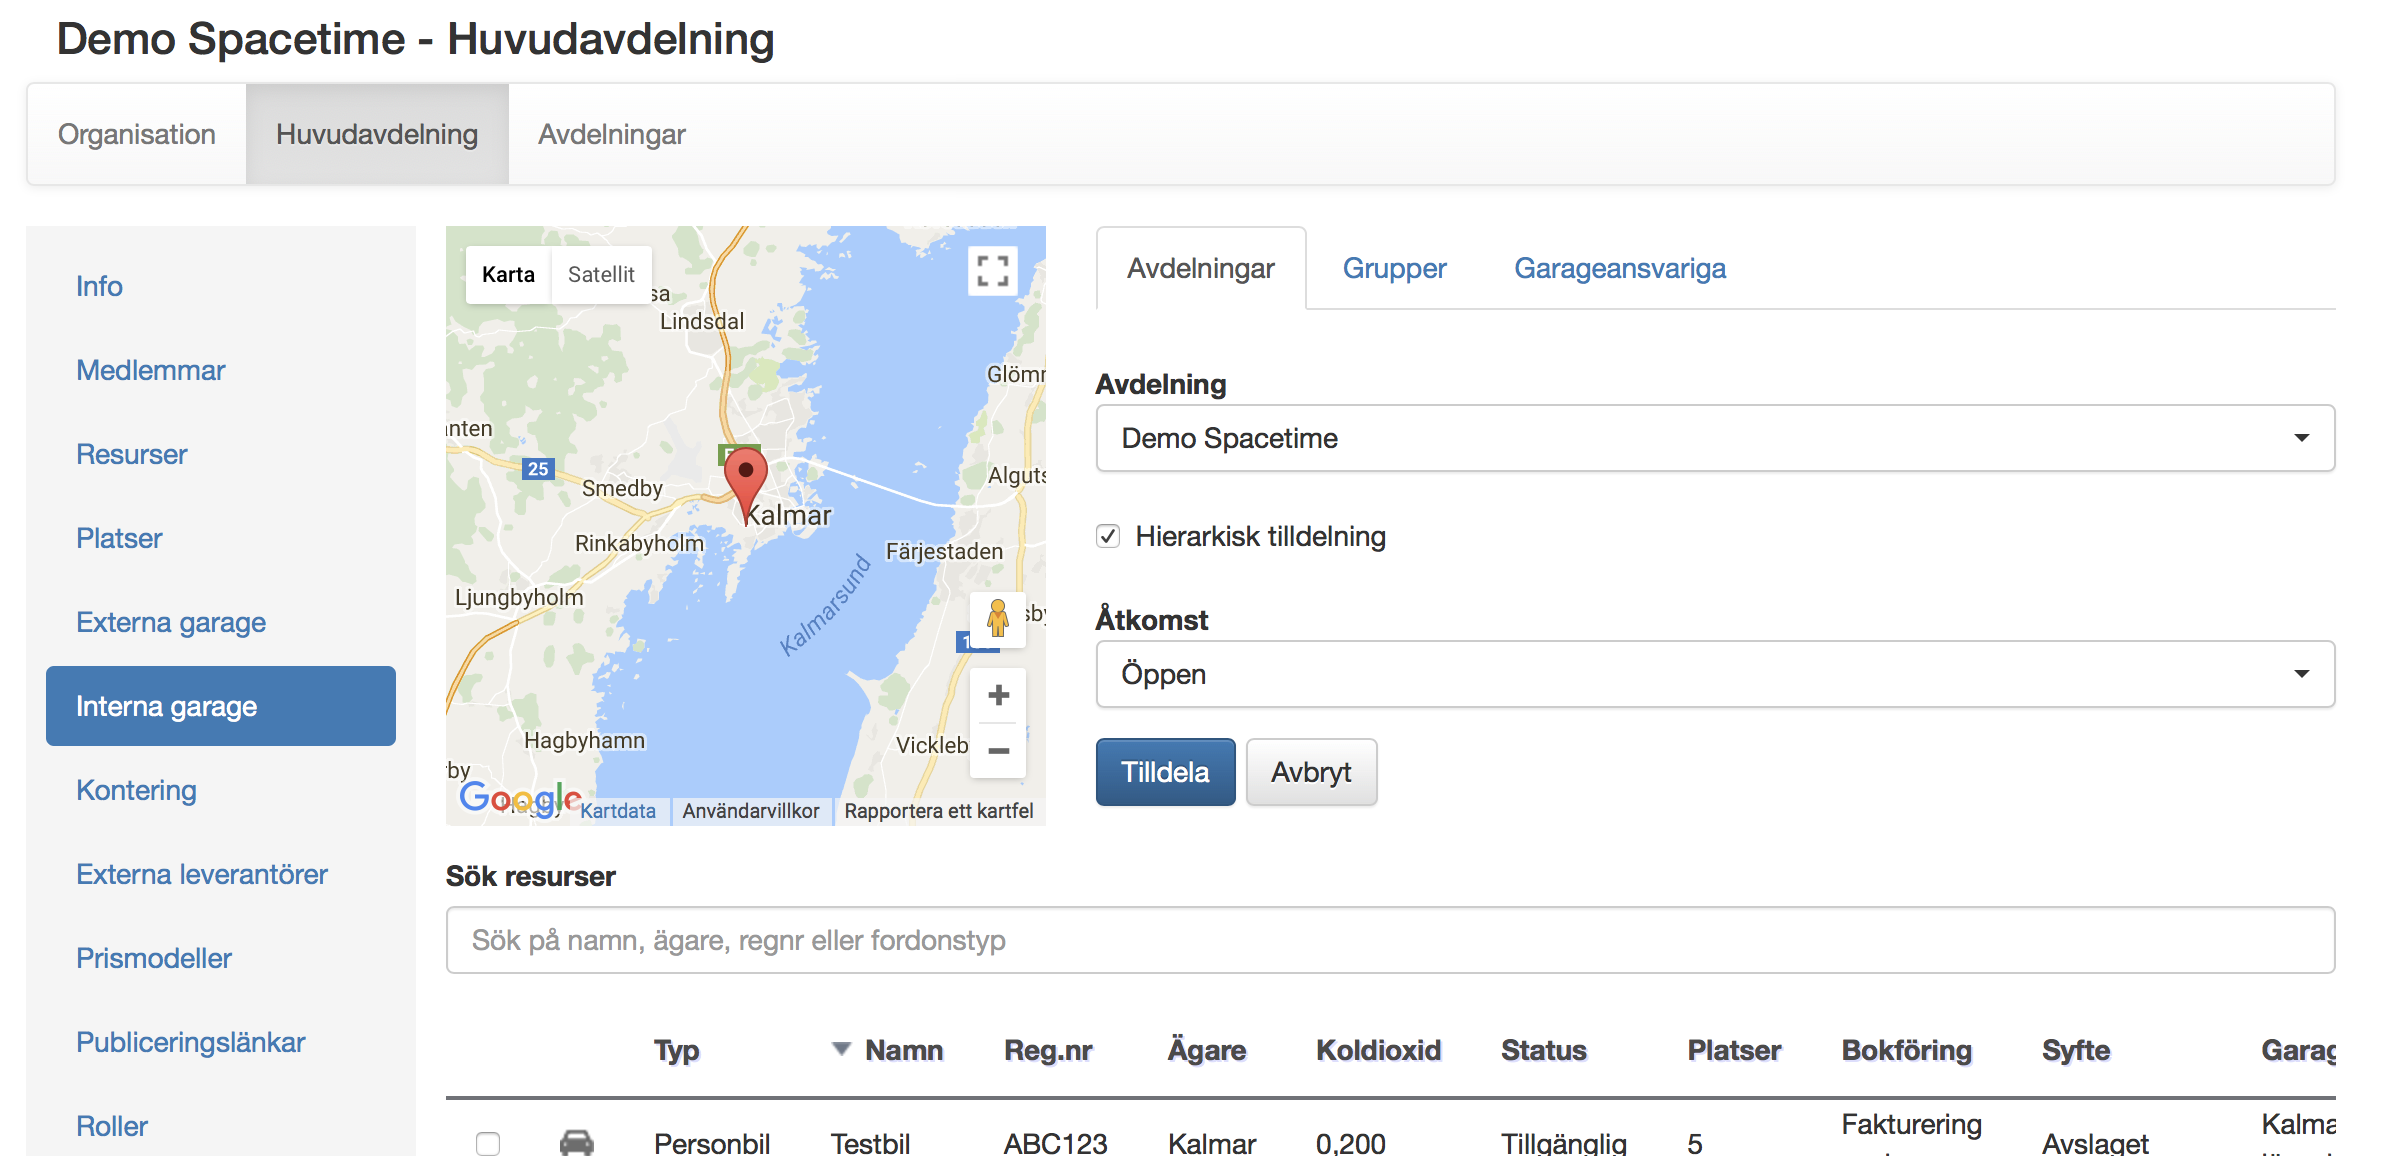Zoom out on the map
Viewport: 2382px width, 1156px height.
coord(998,750)
